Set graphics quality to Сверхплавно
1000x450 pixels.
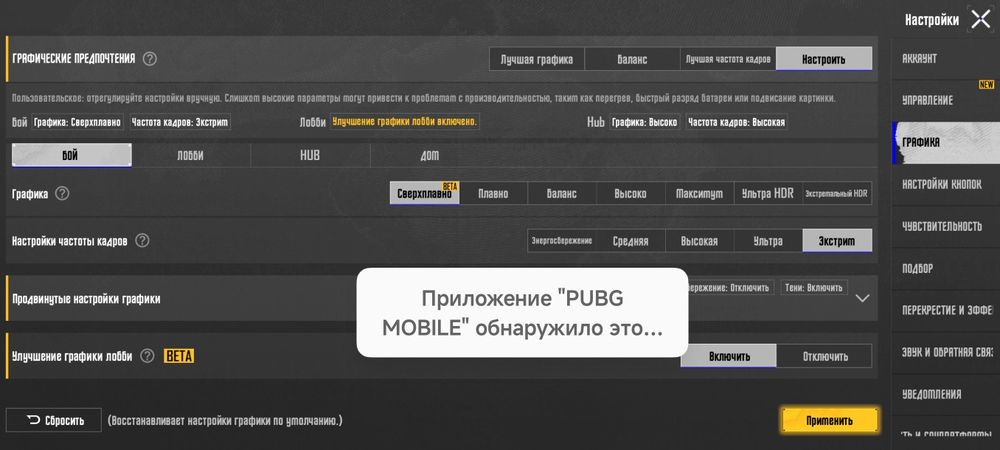(424, 194)
